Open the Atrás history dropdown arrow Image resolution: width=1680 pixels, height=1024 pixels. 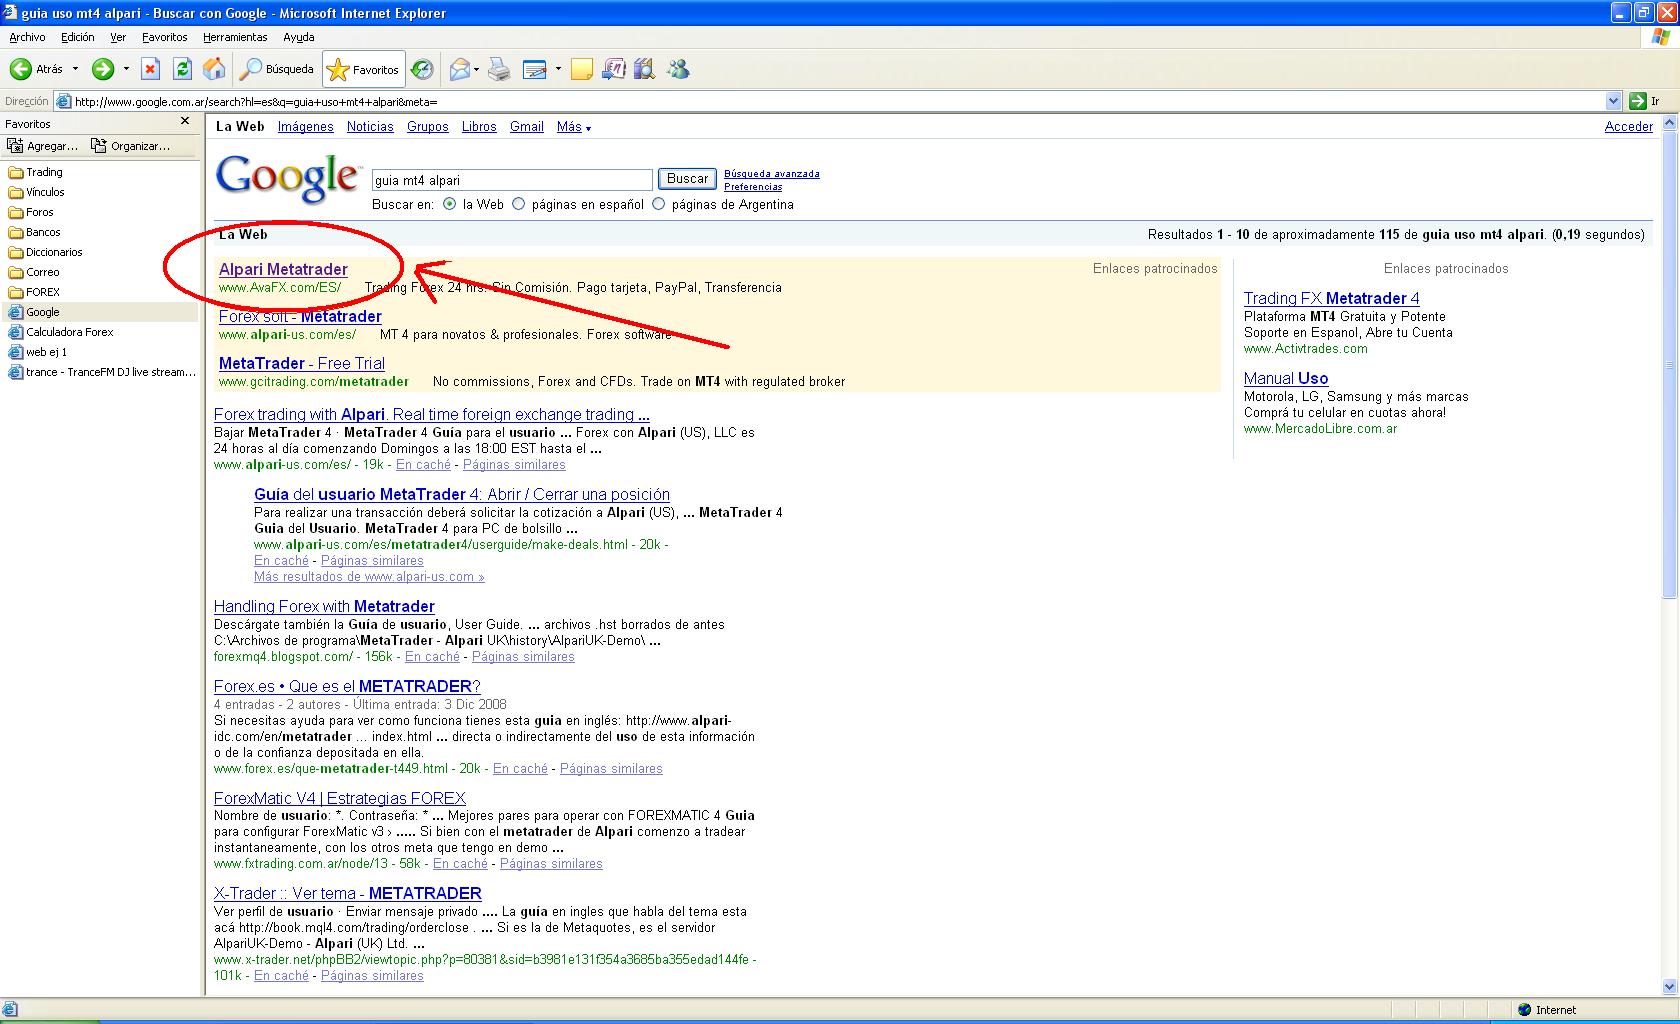(75, 69)
